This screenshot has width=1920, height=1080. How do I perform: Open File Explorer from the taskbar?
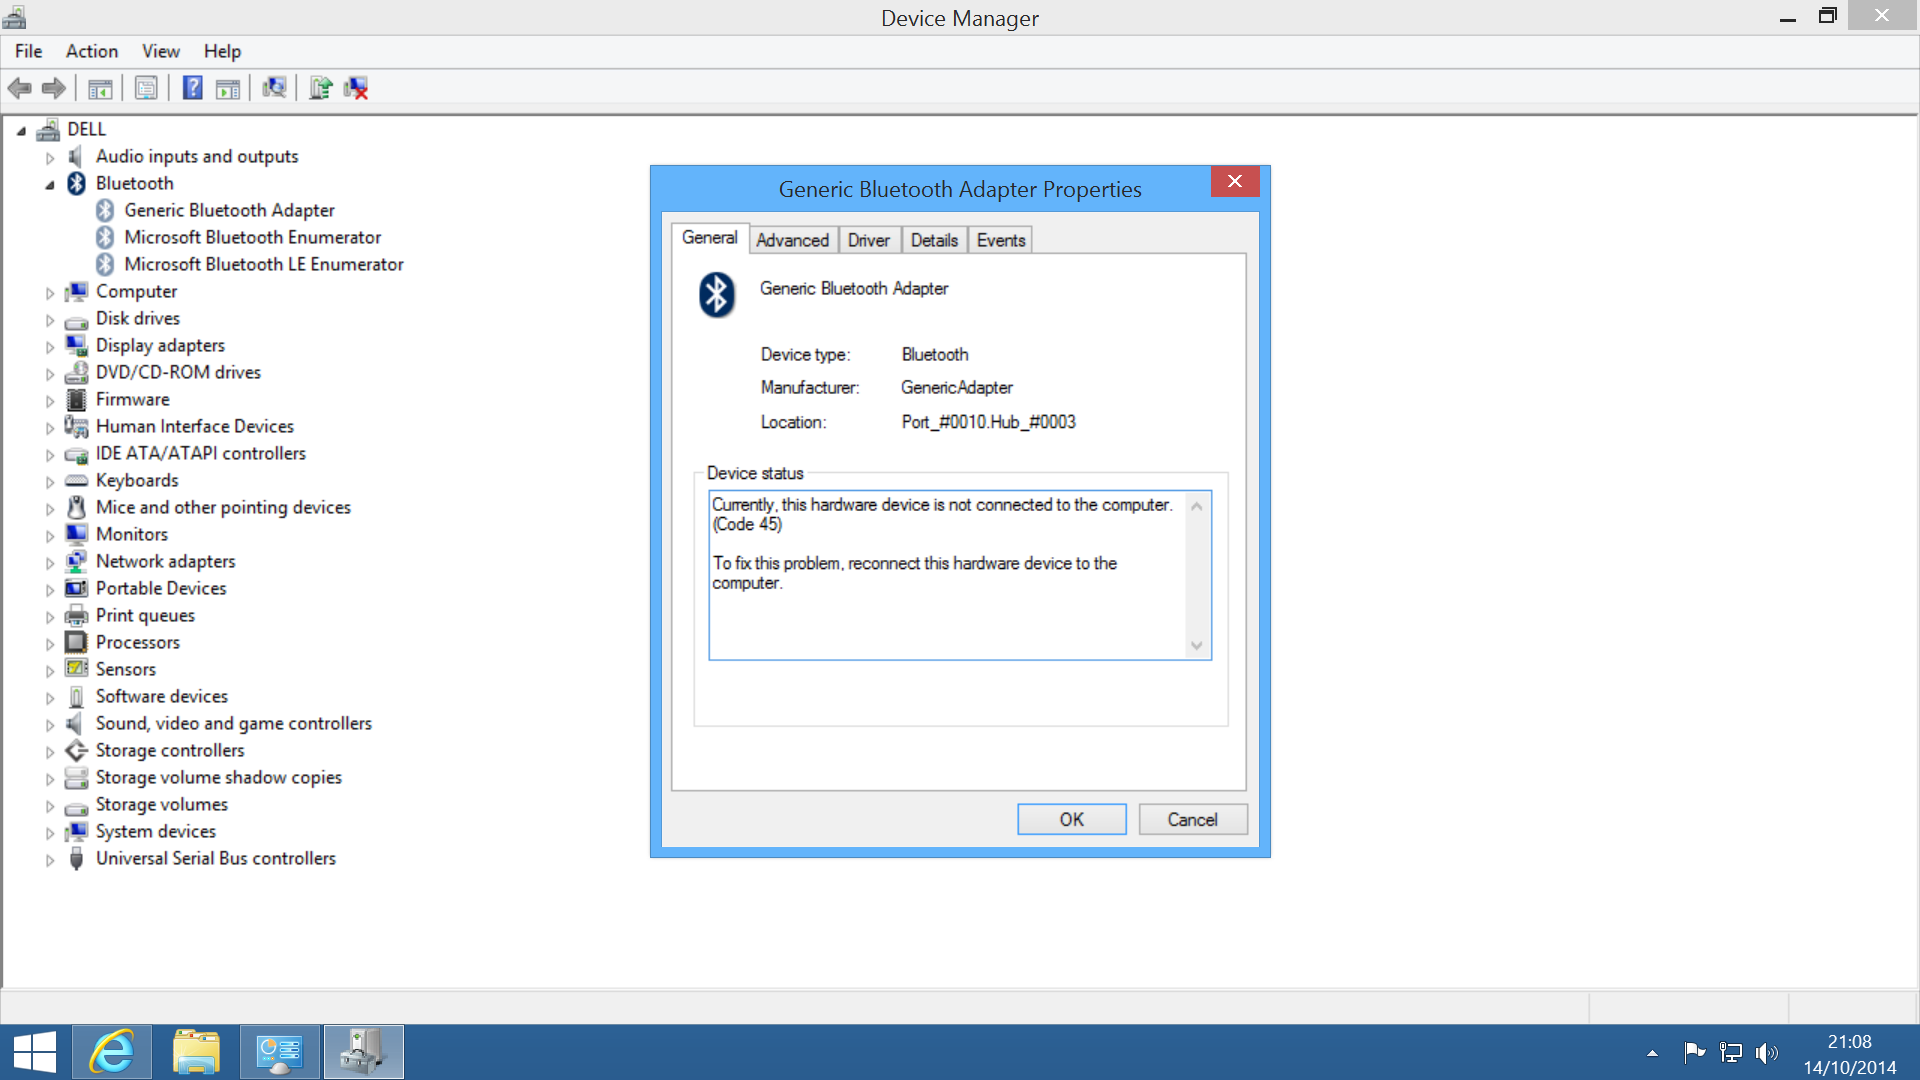[196, 1052]
